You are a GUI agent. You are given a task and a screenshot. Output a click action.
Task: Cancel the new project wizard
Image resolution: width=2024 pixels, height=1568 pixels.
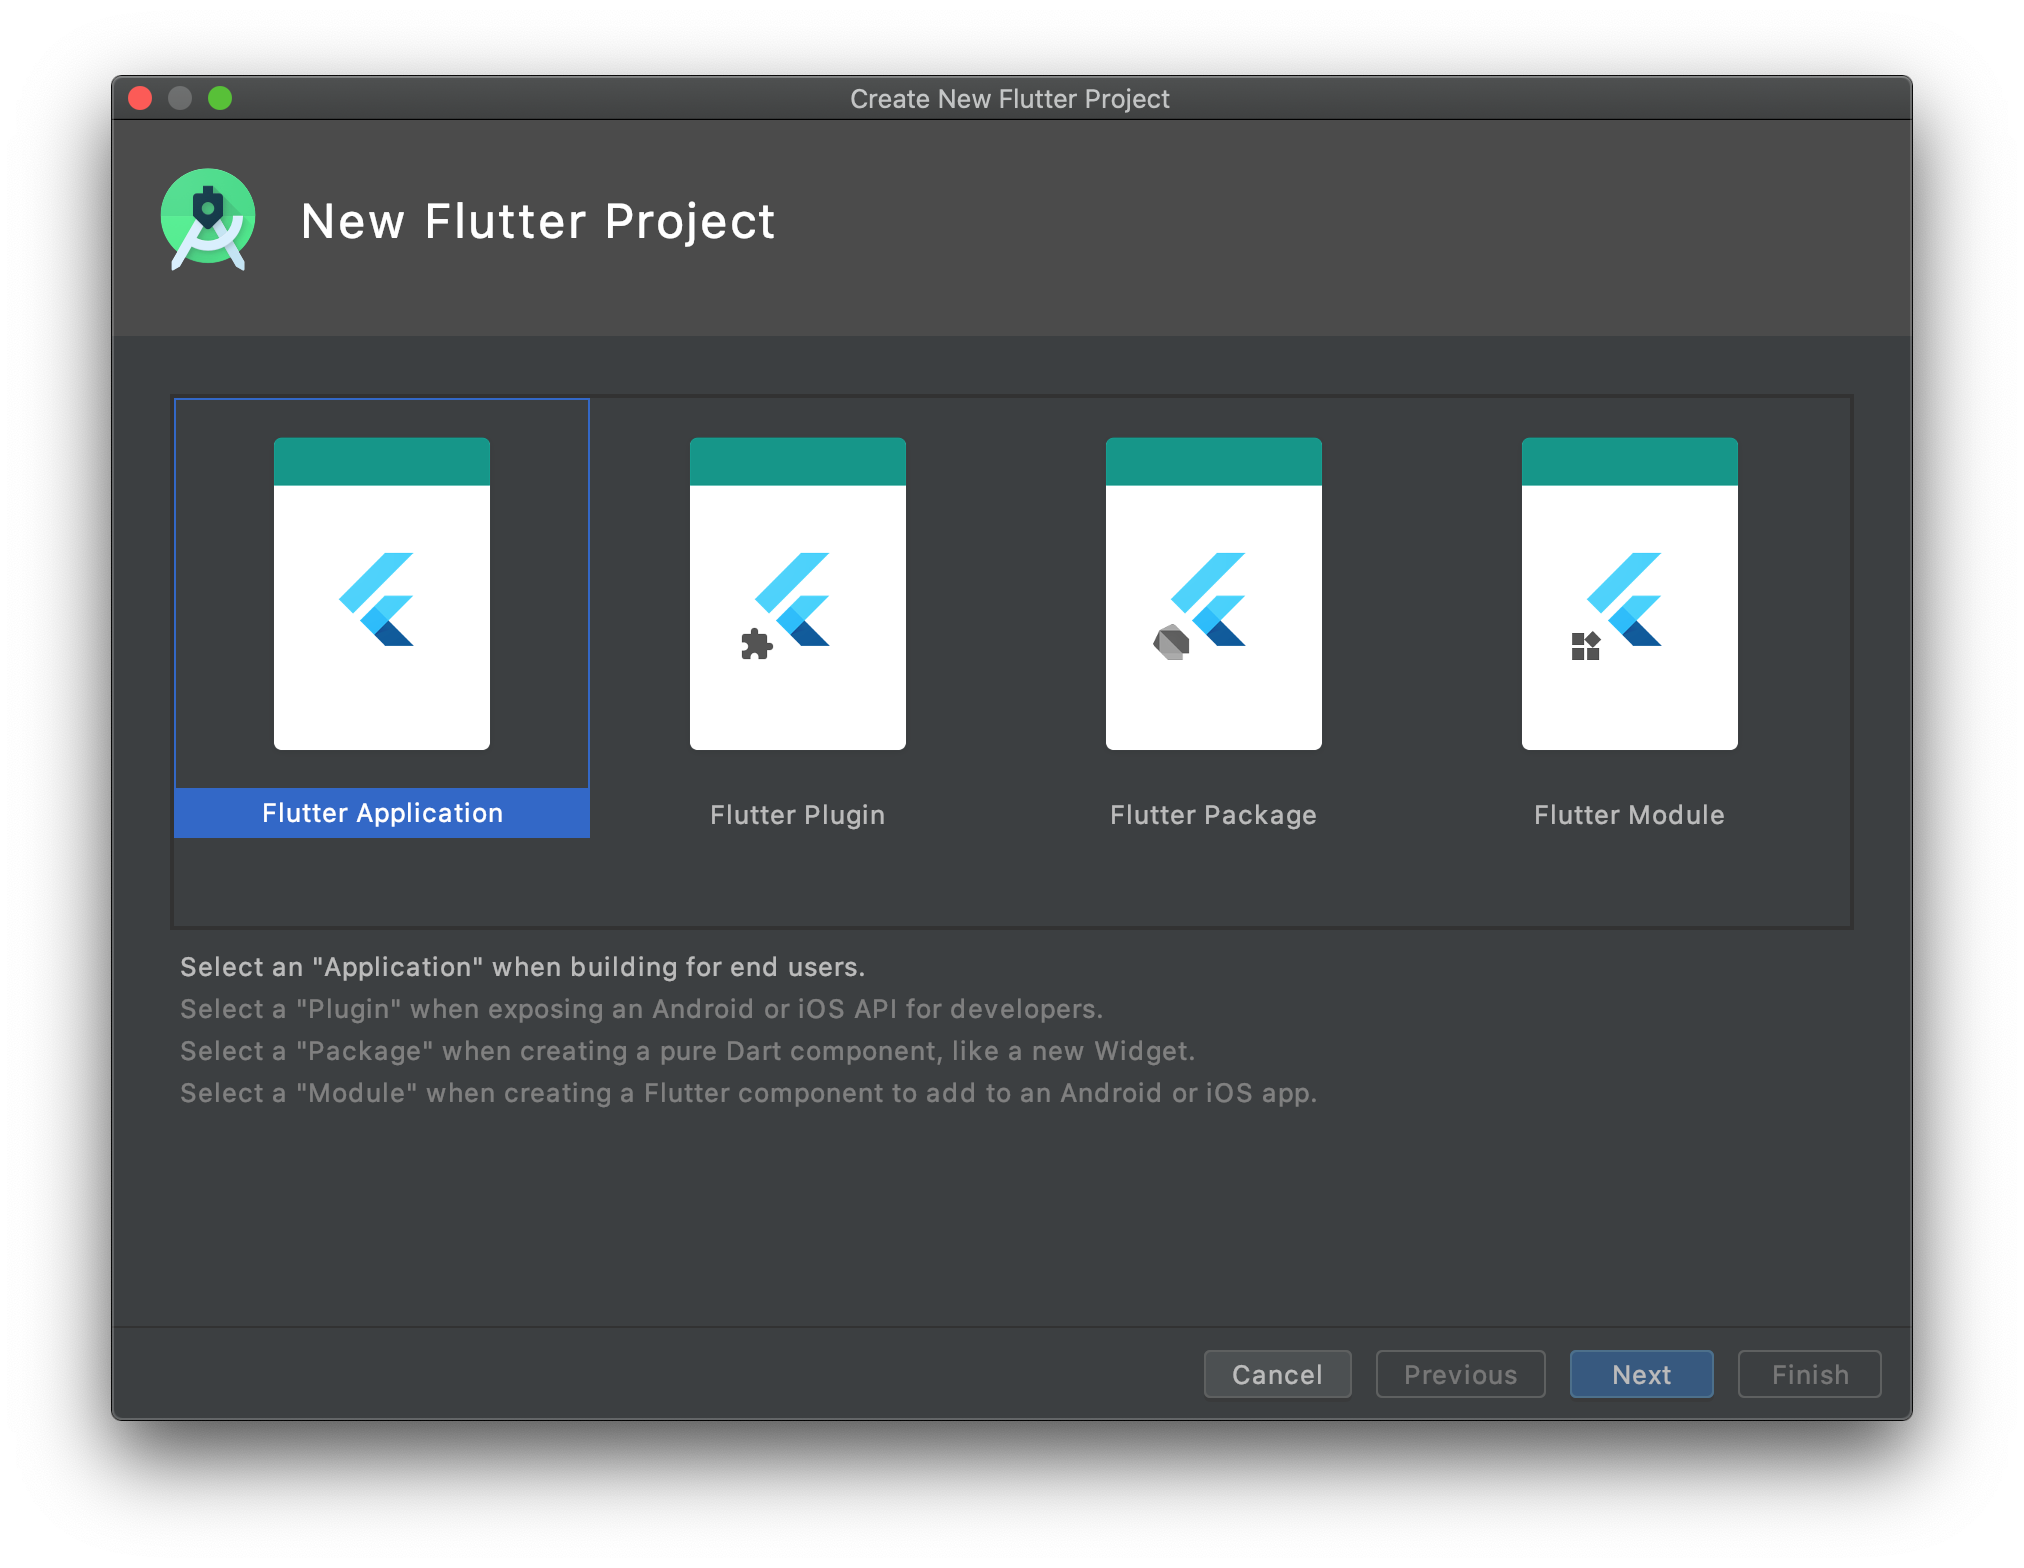(x=1277, y=1374)
